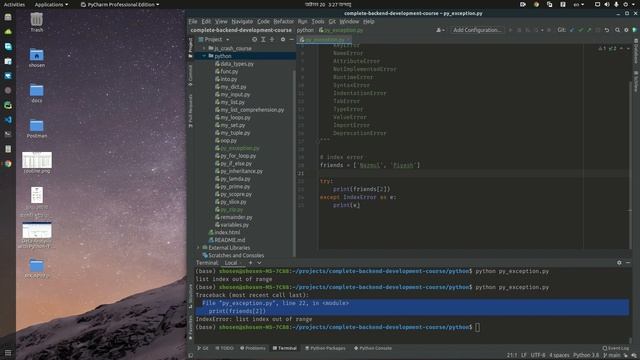The width and height of the screenshot is (640, 360).
Task: Open the Trash desktop icon
Action: click(36, 22)
